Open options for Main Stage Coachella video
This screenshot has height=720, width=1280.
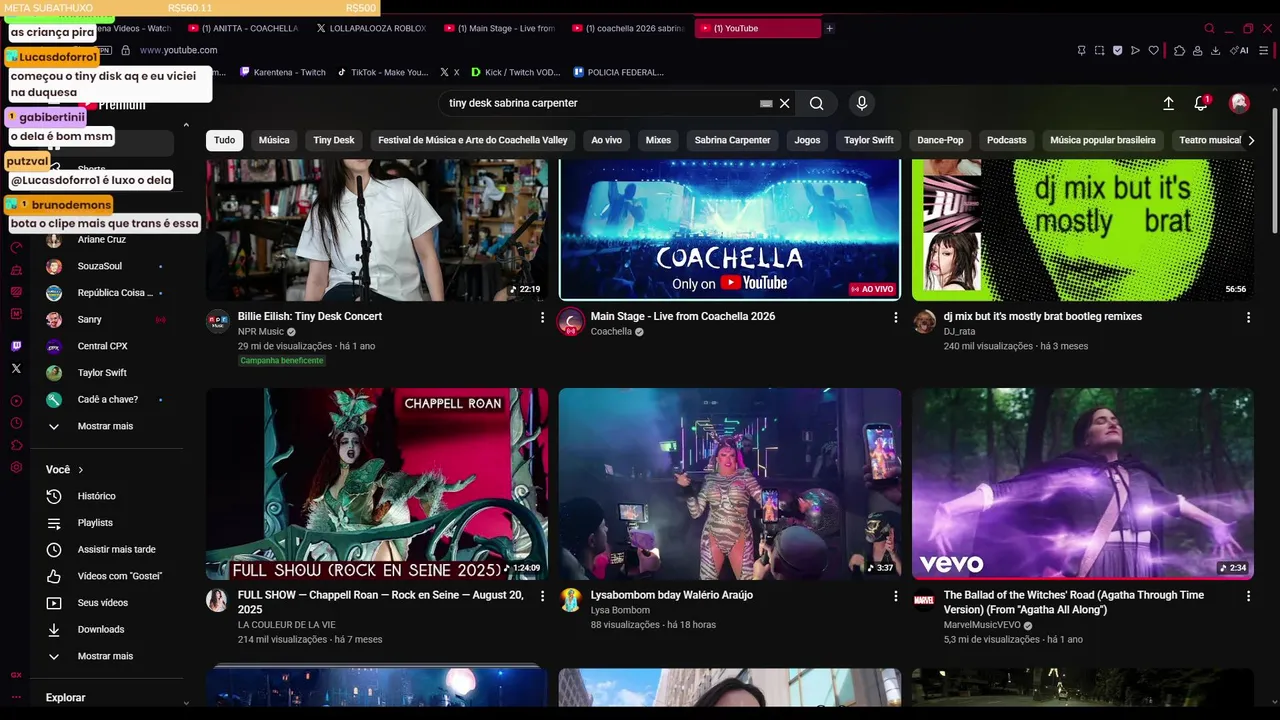896,317
